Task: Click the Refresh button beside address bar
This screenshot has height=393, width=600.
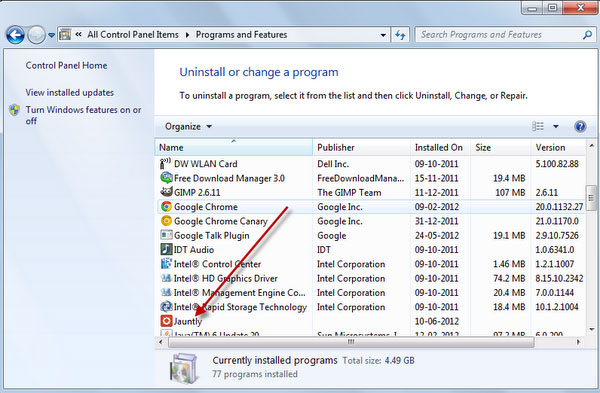Action: (400, 35)
